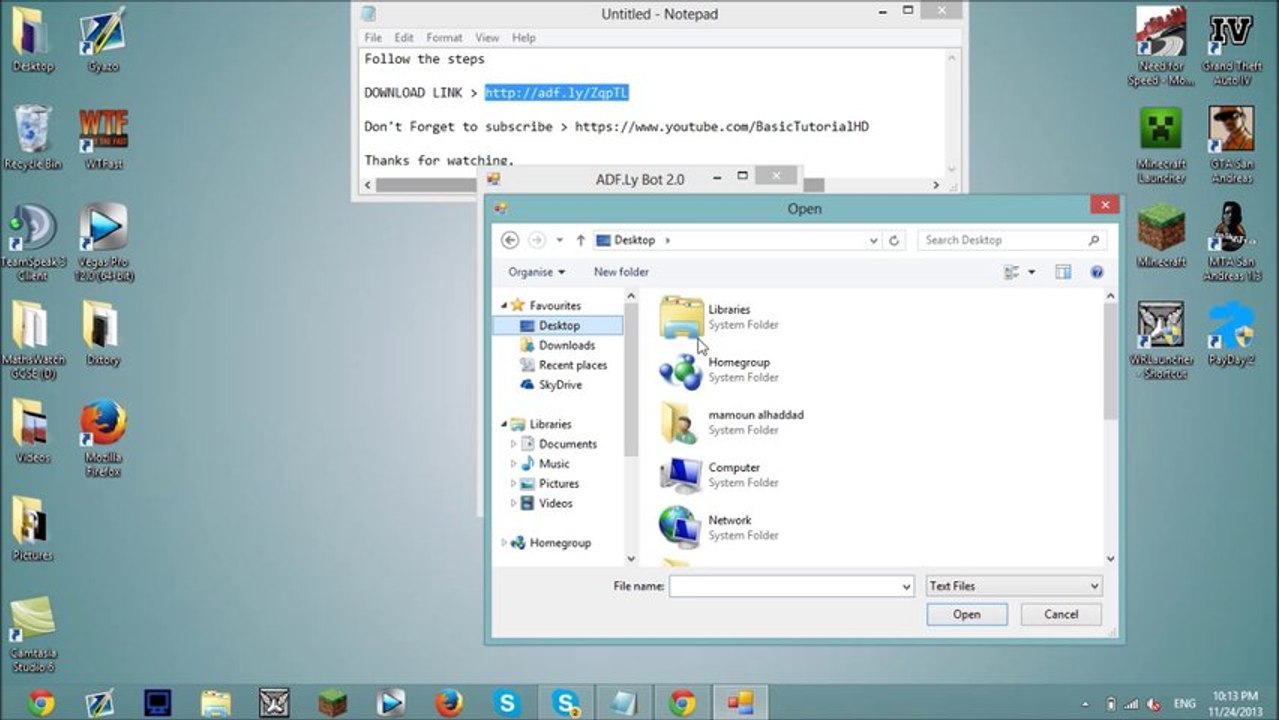Image resolution: width=1279 pixels, height=720 pixels.
Task: Click the Cancel button in dialog
Action: click(x=1061, y=614)
